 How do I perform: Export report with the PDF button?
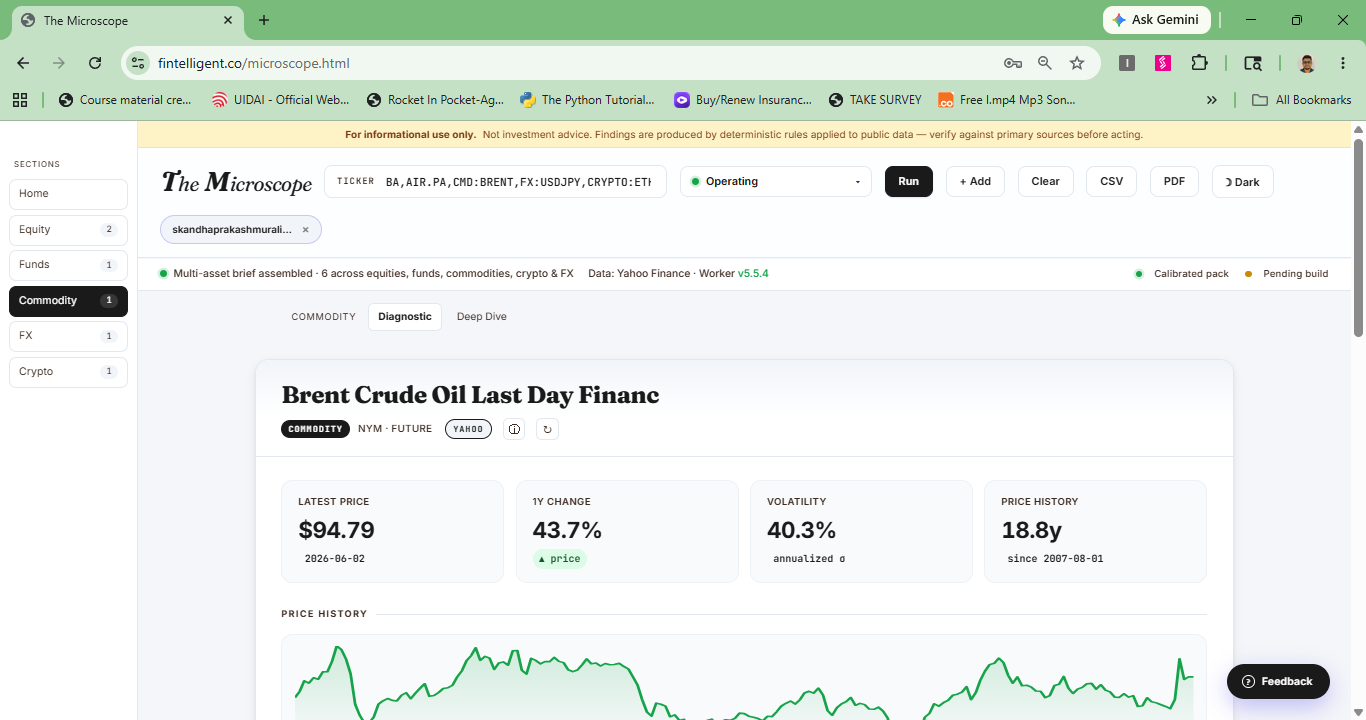pyautogui.click(x=1174, y=181)
